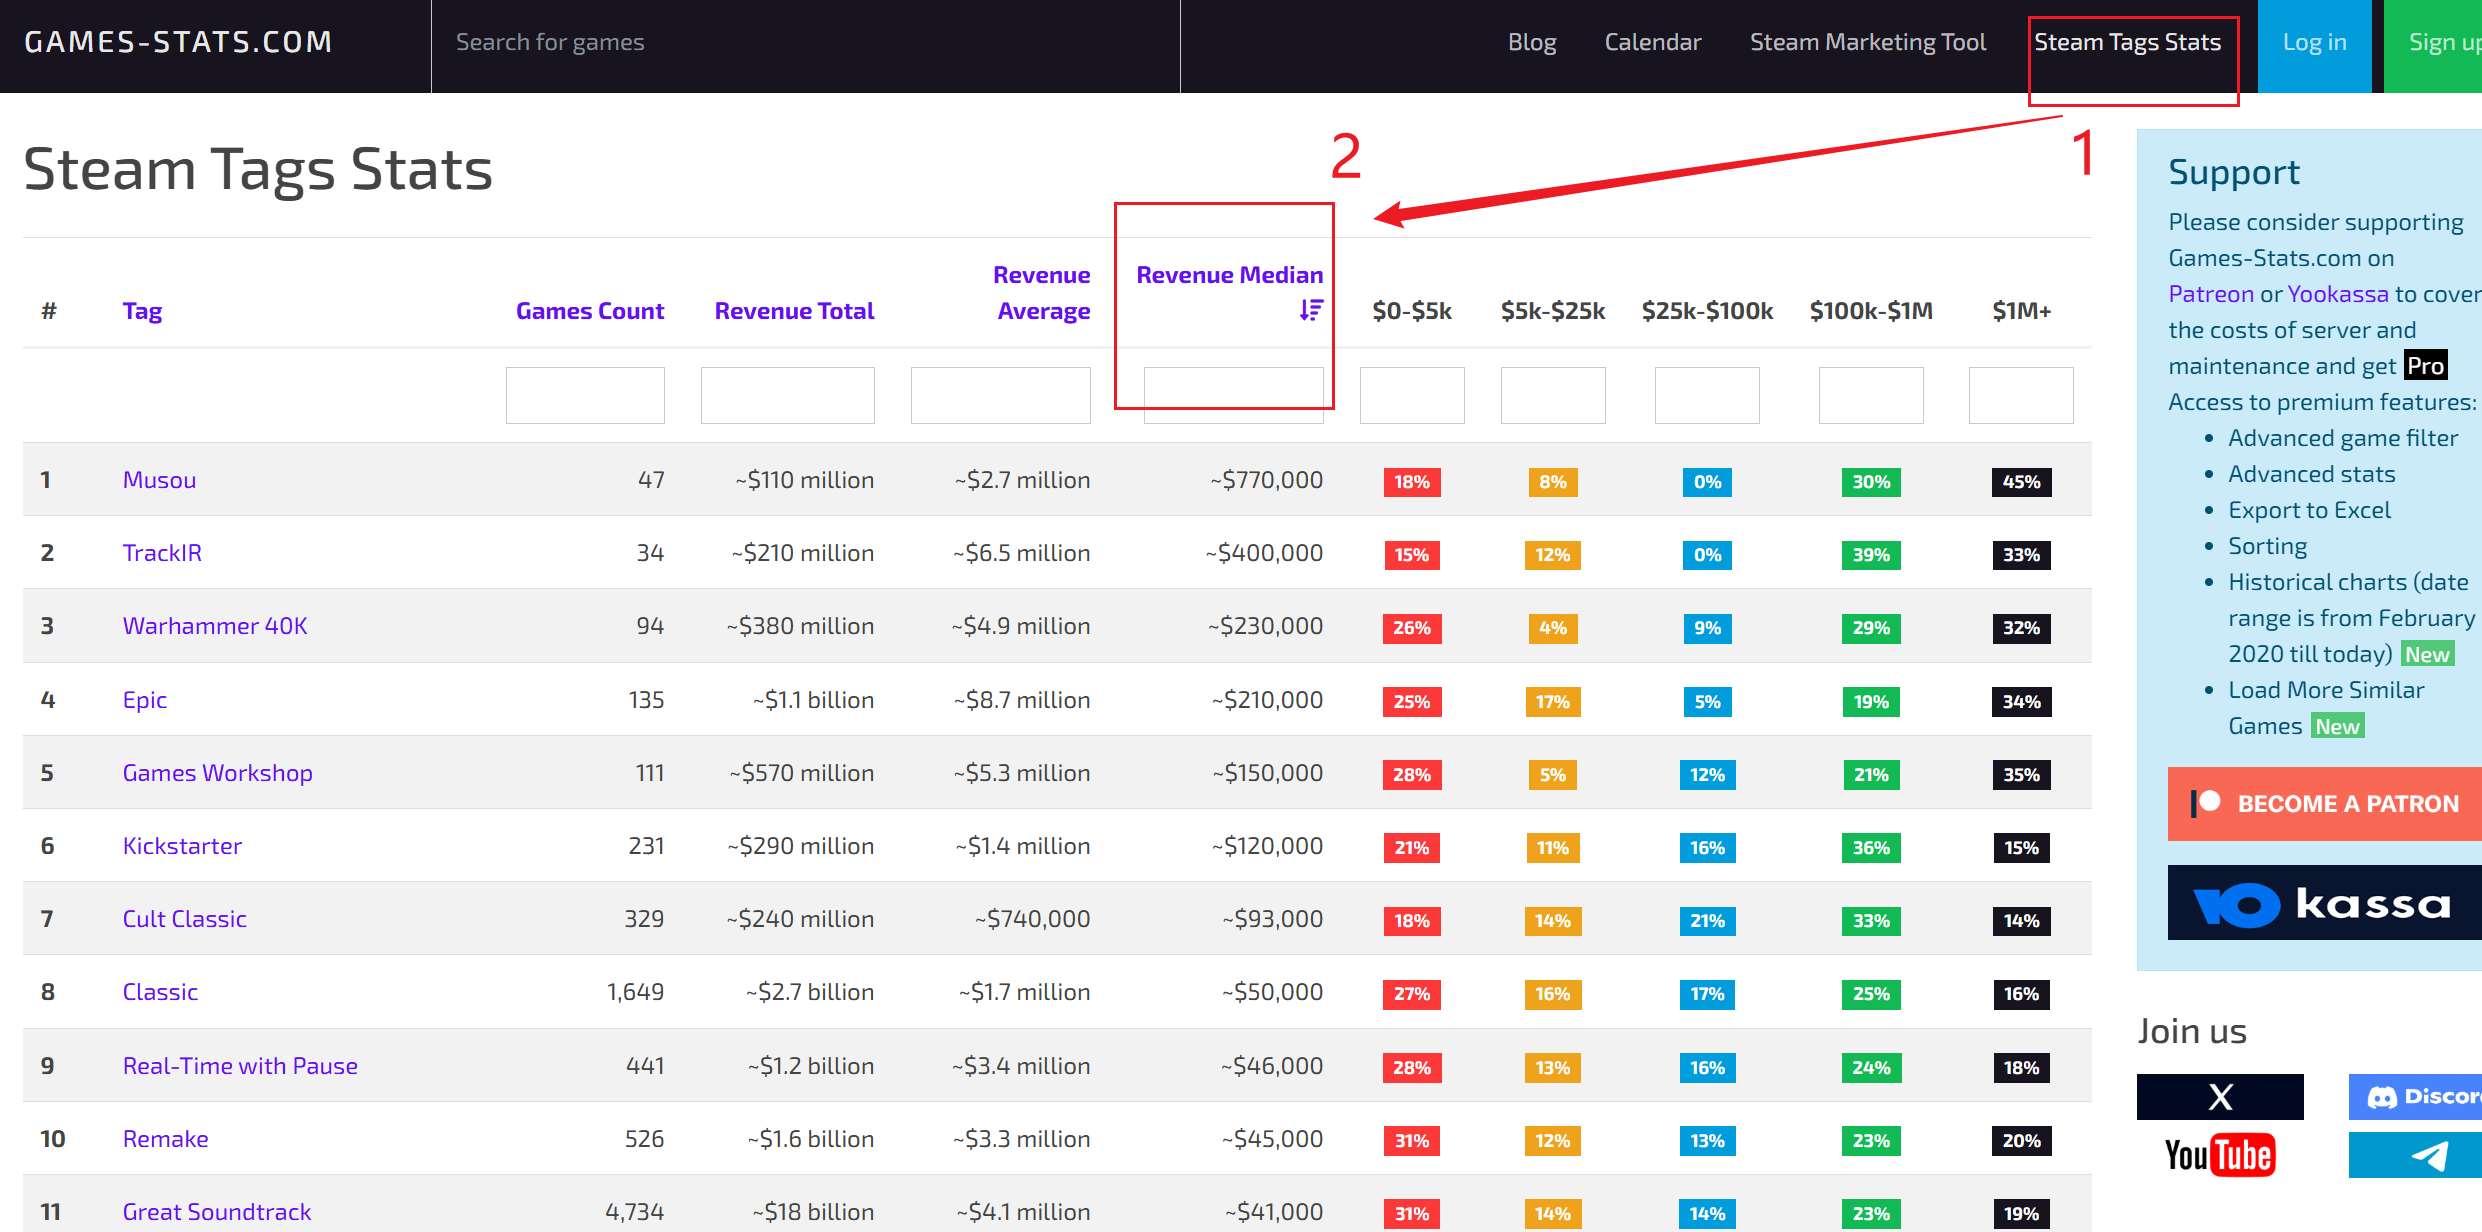Click the Log in button
Viewport: 2482px width, 1232px height.
[x=2314, y=42]
